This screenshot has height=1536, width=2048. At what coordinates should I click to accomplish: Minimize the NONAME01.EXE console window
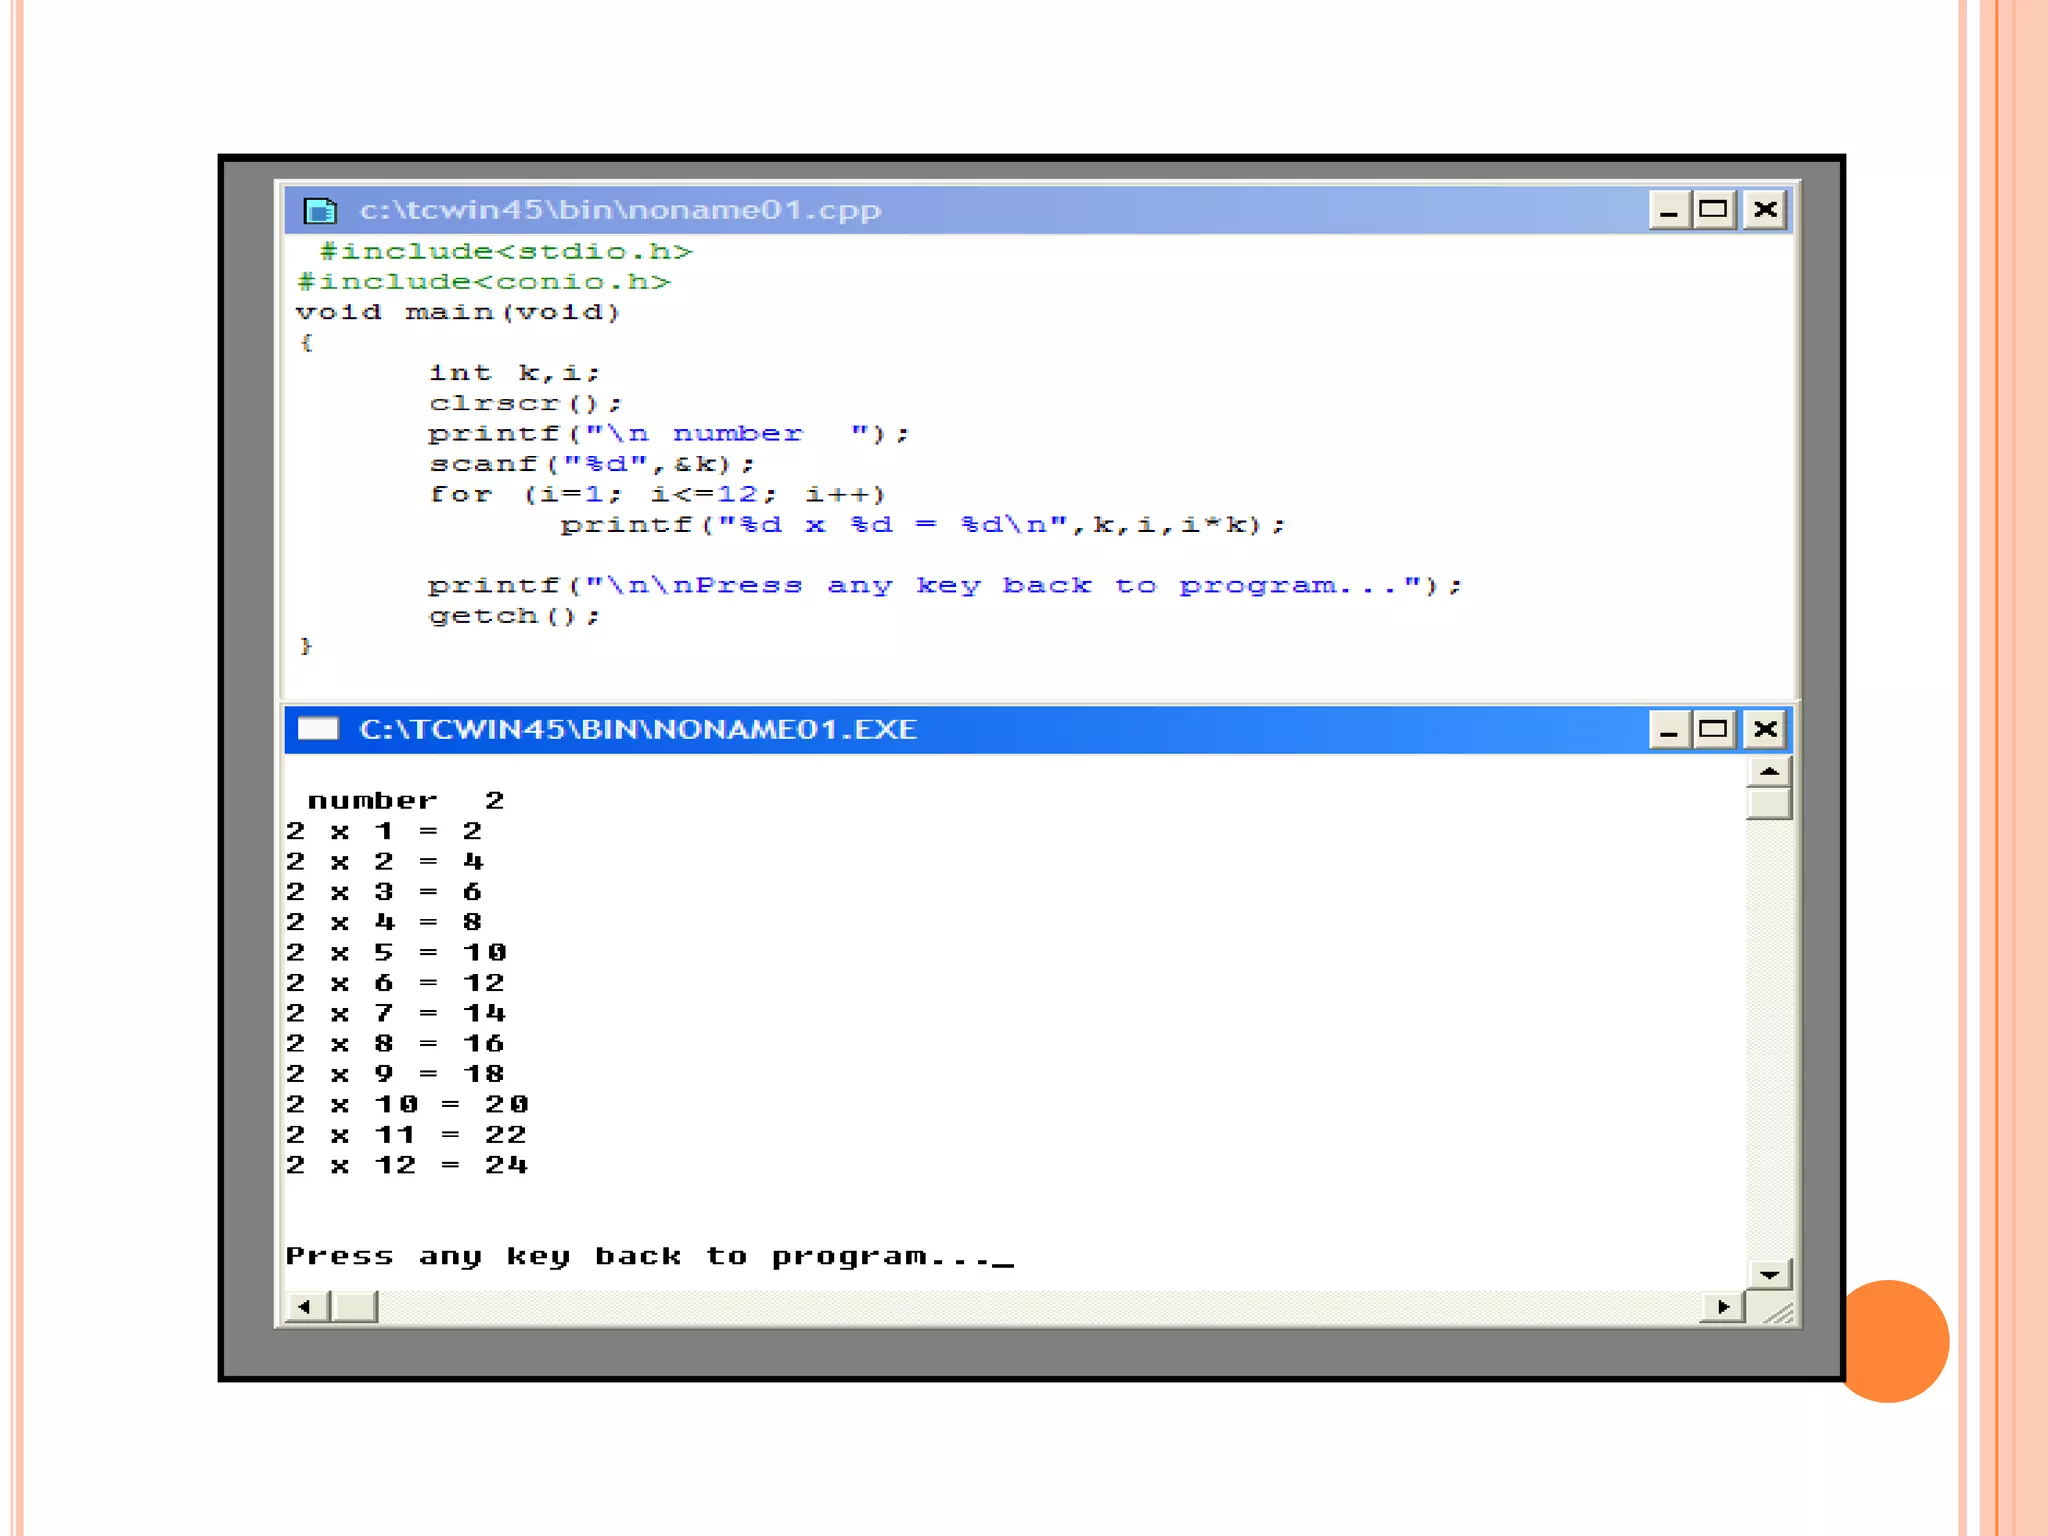point(1668,730)
